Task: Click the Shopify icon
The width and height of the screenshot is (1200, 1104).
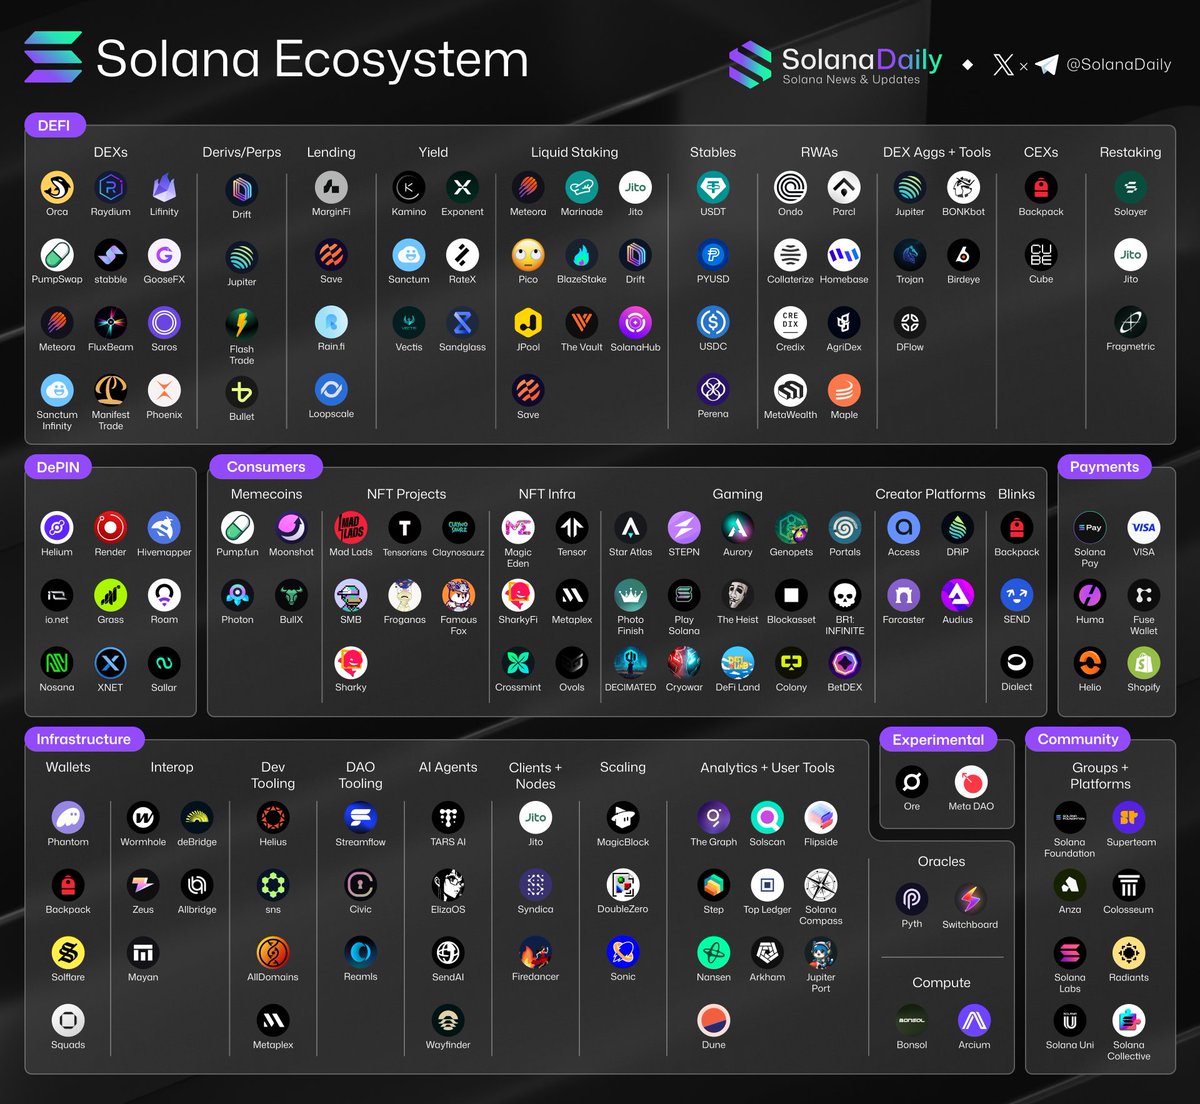Action: click(x=1143, y=663)
